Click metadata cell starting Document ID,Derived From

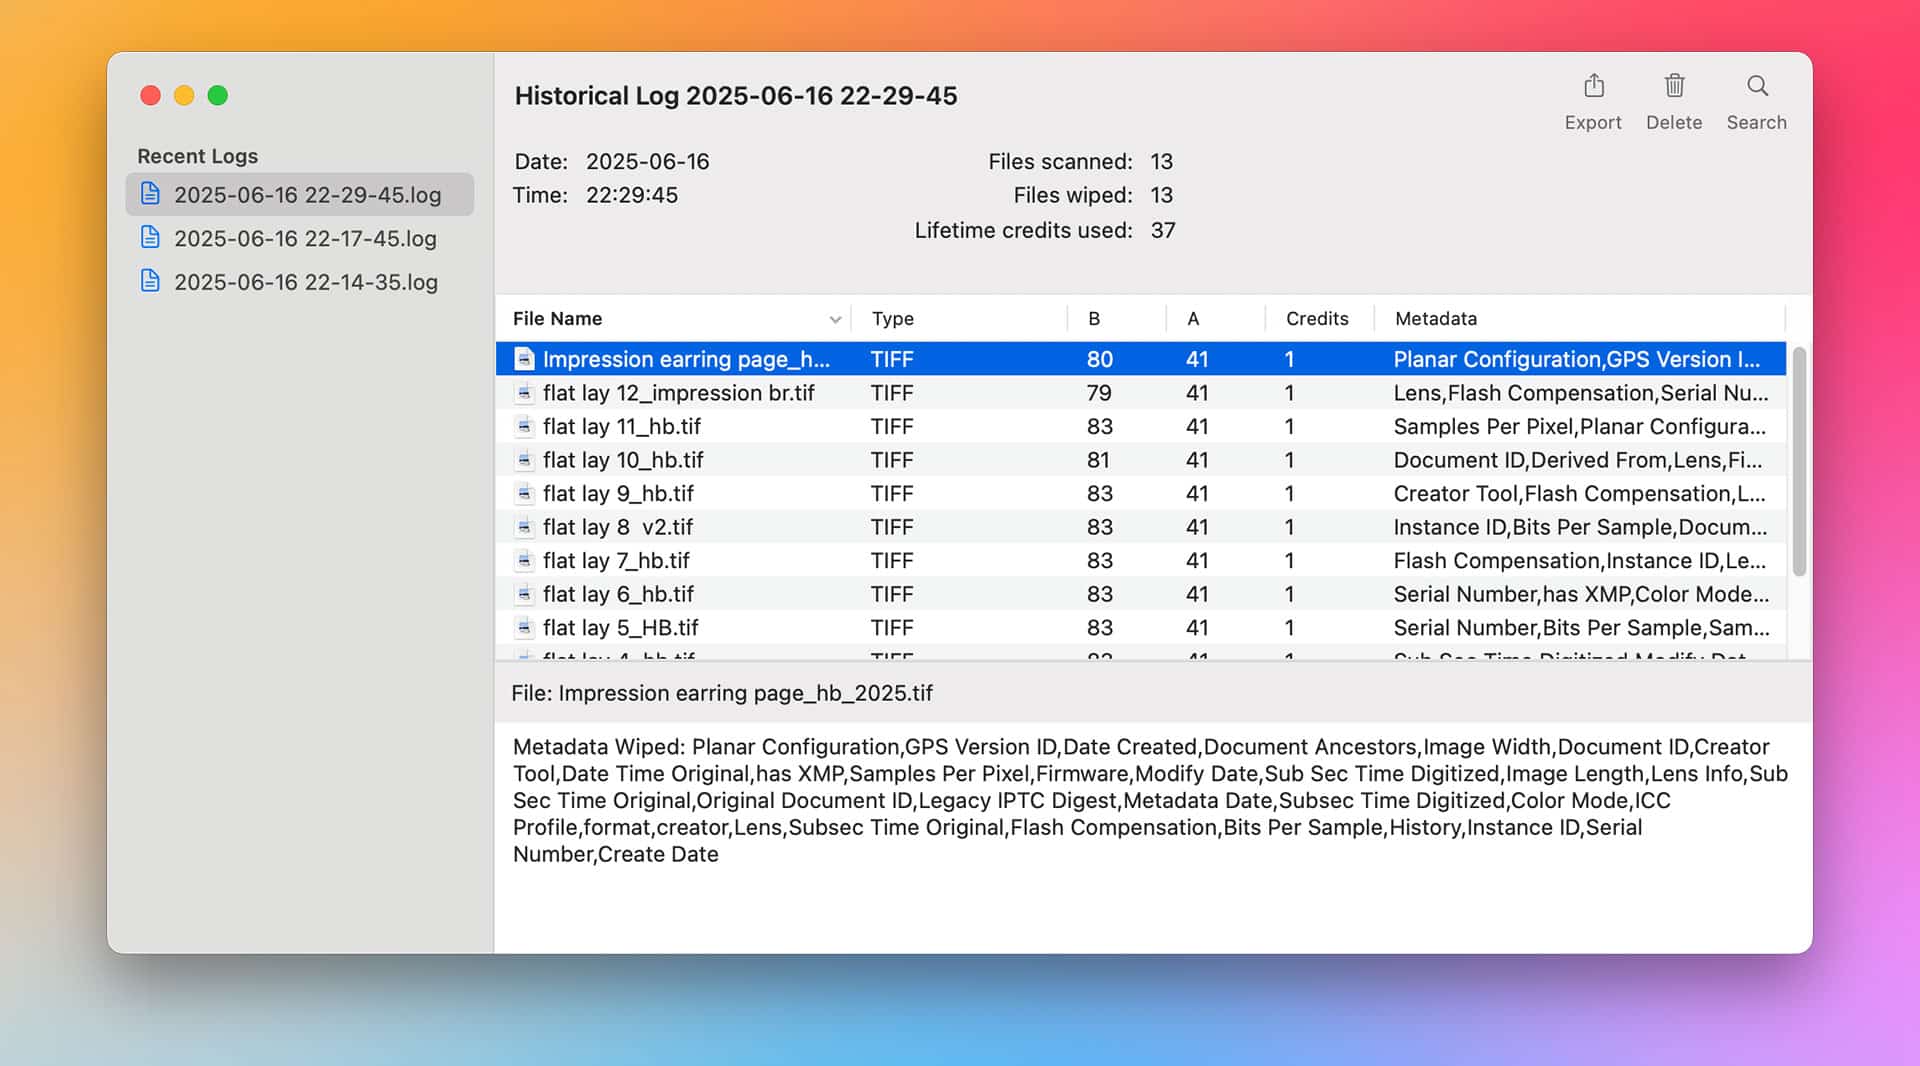(x=1578, y=460)
